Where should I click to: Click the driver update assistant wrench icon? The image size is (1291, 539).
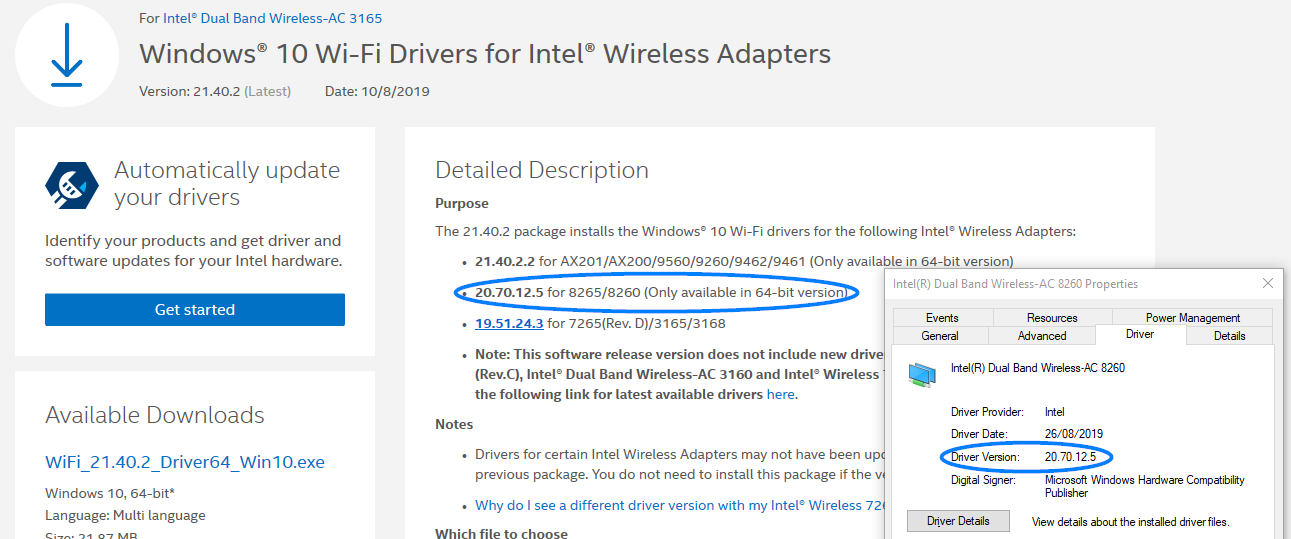coord(73,183)
